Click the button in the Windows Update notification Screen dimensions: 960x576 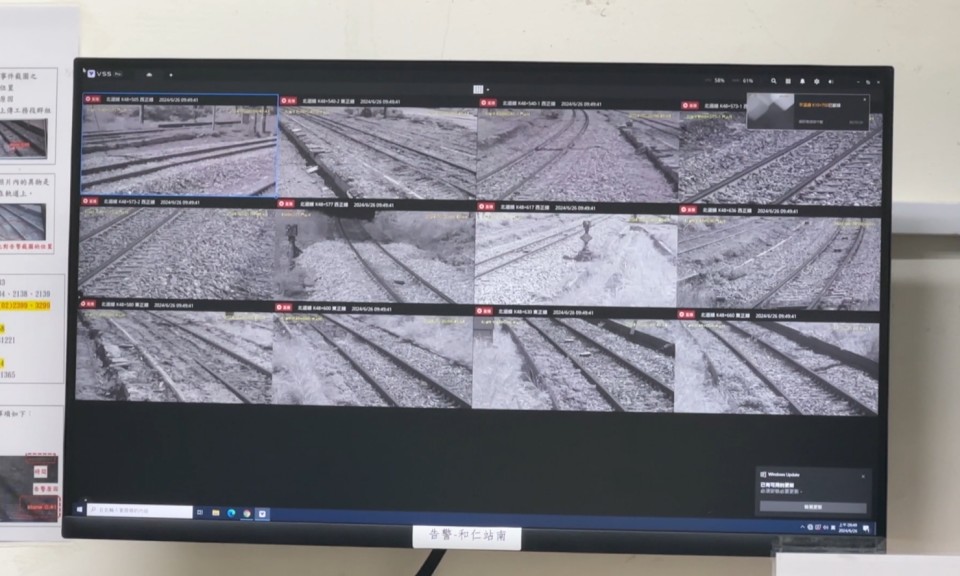[x=812, y=506]
